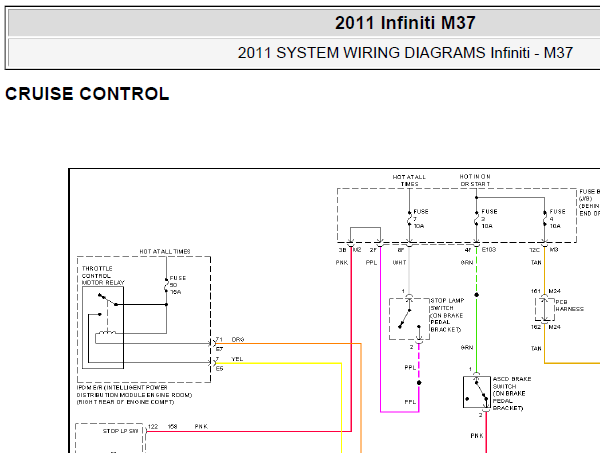Click the "ASCD BRAKE SWITCH" description label
This screenshot has width=600, height=453.
point(512,393)
